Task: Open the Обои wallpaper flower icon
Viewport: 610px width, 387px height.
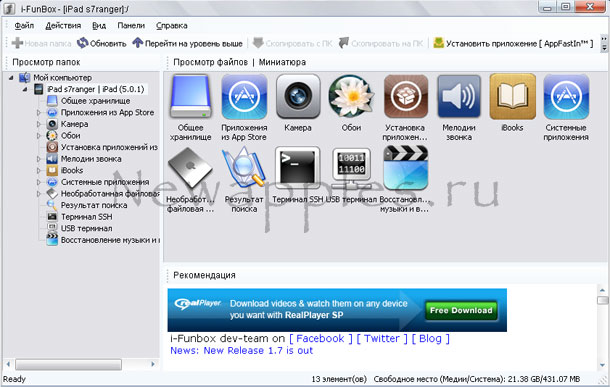Action: pyautogui.click(x=351, y=96)
